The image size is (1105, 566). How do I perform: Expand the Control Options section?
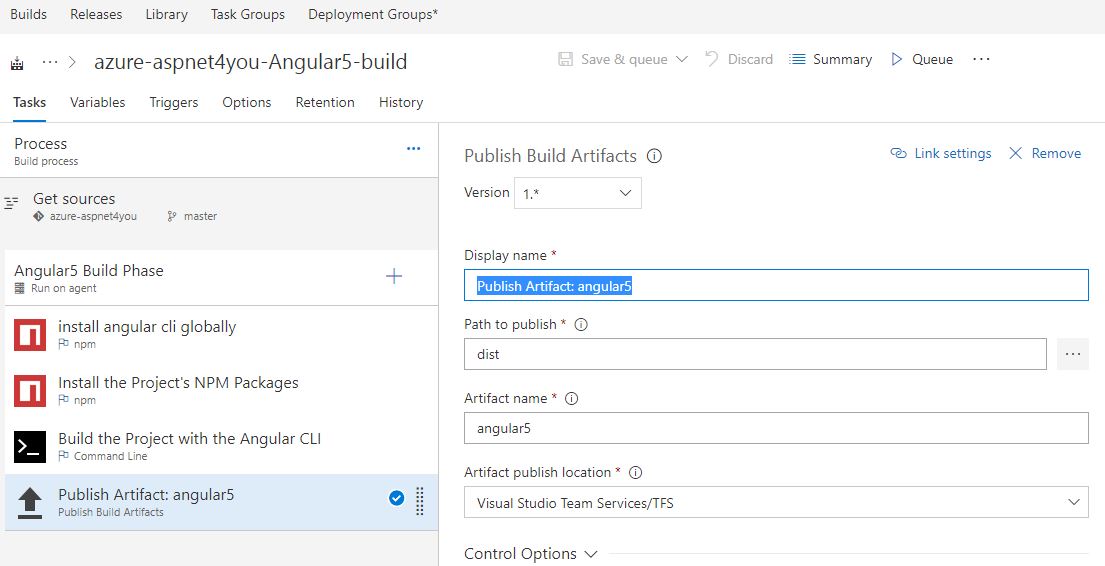[x=531, y=553]
